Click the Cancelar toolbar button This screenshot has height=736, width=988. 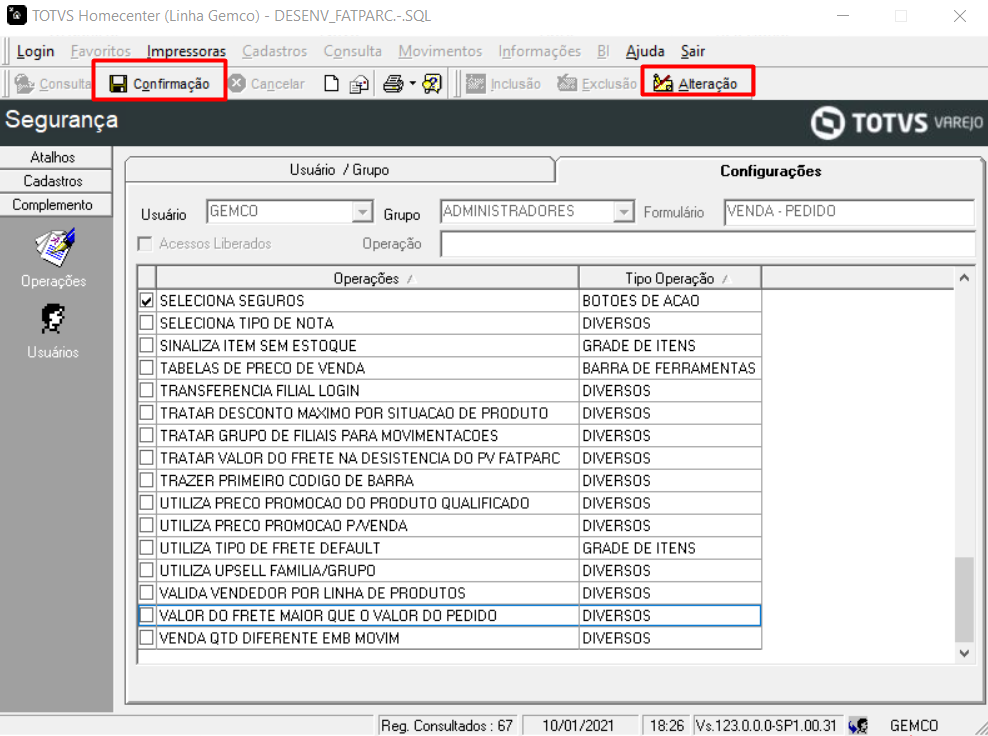267,84
